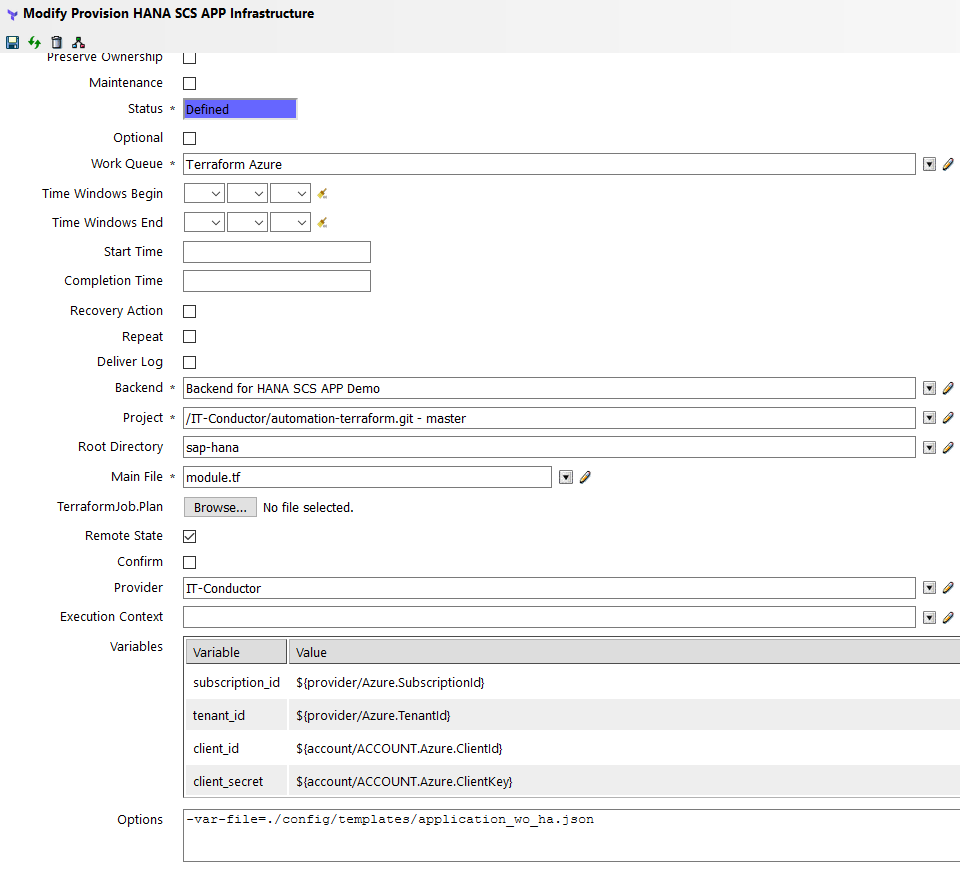
Task: Click into the Start Time field
Action: tap(277, 252)
